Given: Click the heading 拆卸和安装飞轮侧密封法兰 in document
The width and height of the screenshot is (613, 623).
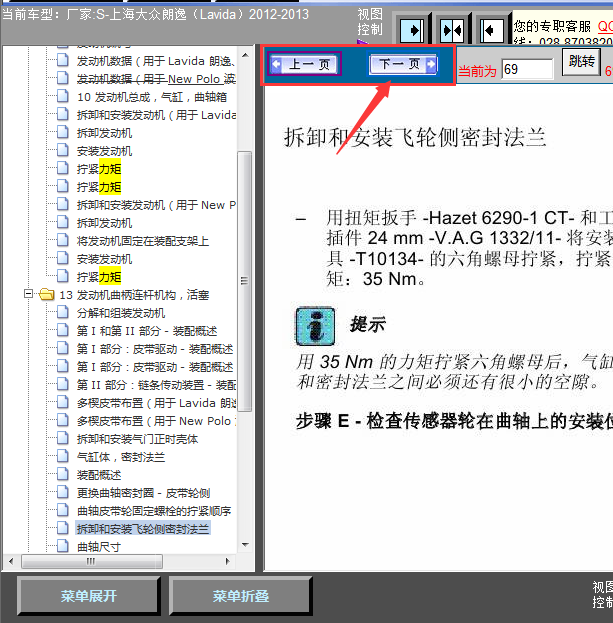Looking at the screenshot, I should point(415,138).
